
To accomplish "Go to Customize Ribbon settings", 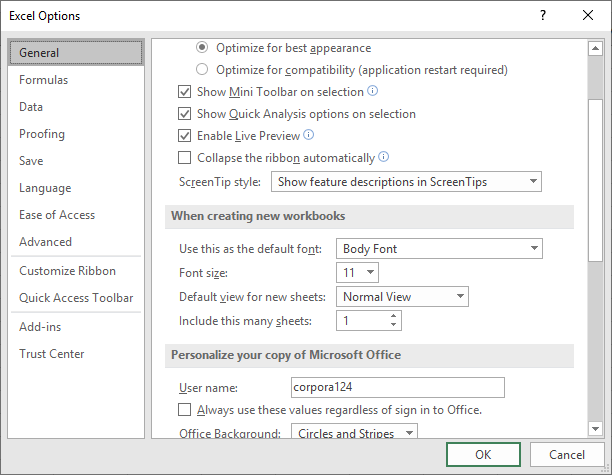I will [76, 270].
